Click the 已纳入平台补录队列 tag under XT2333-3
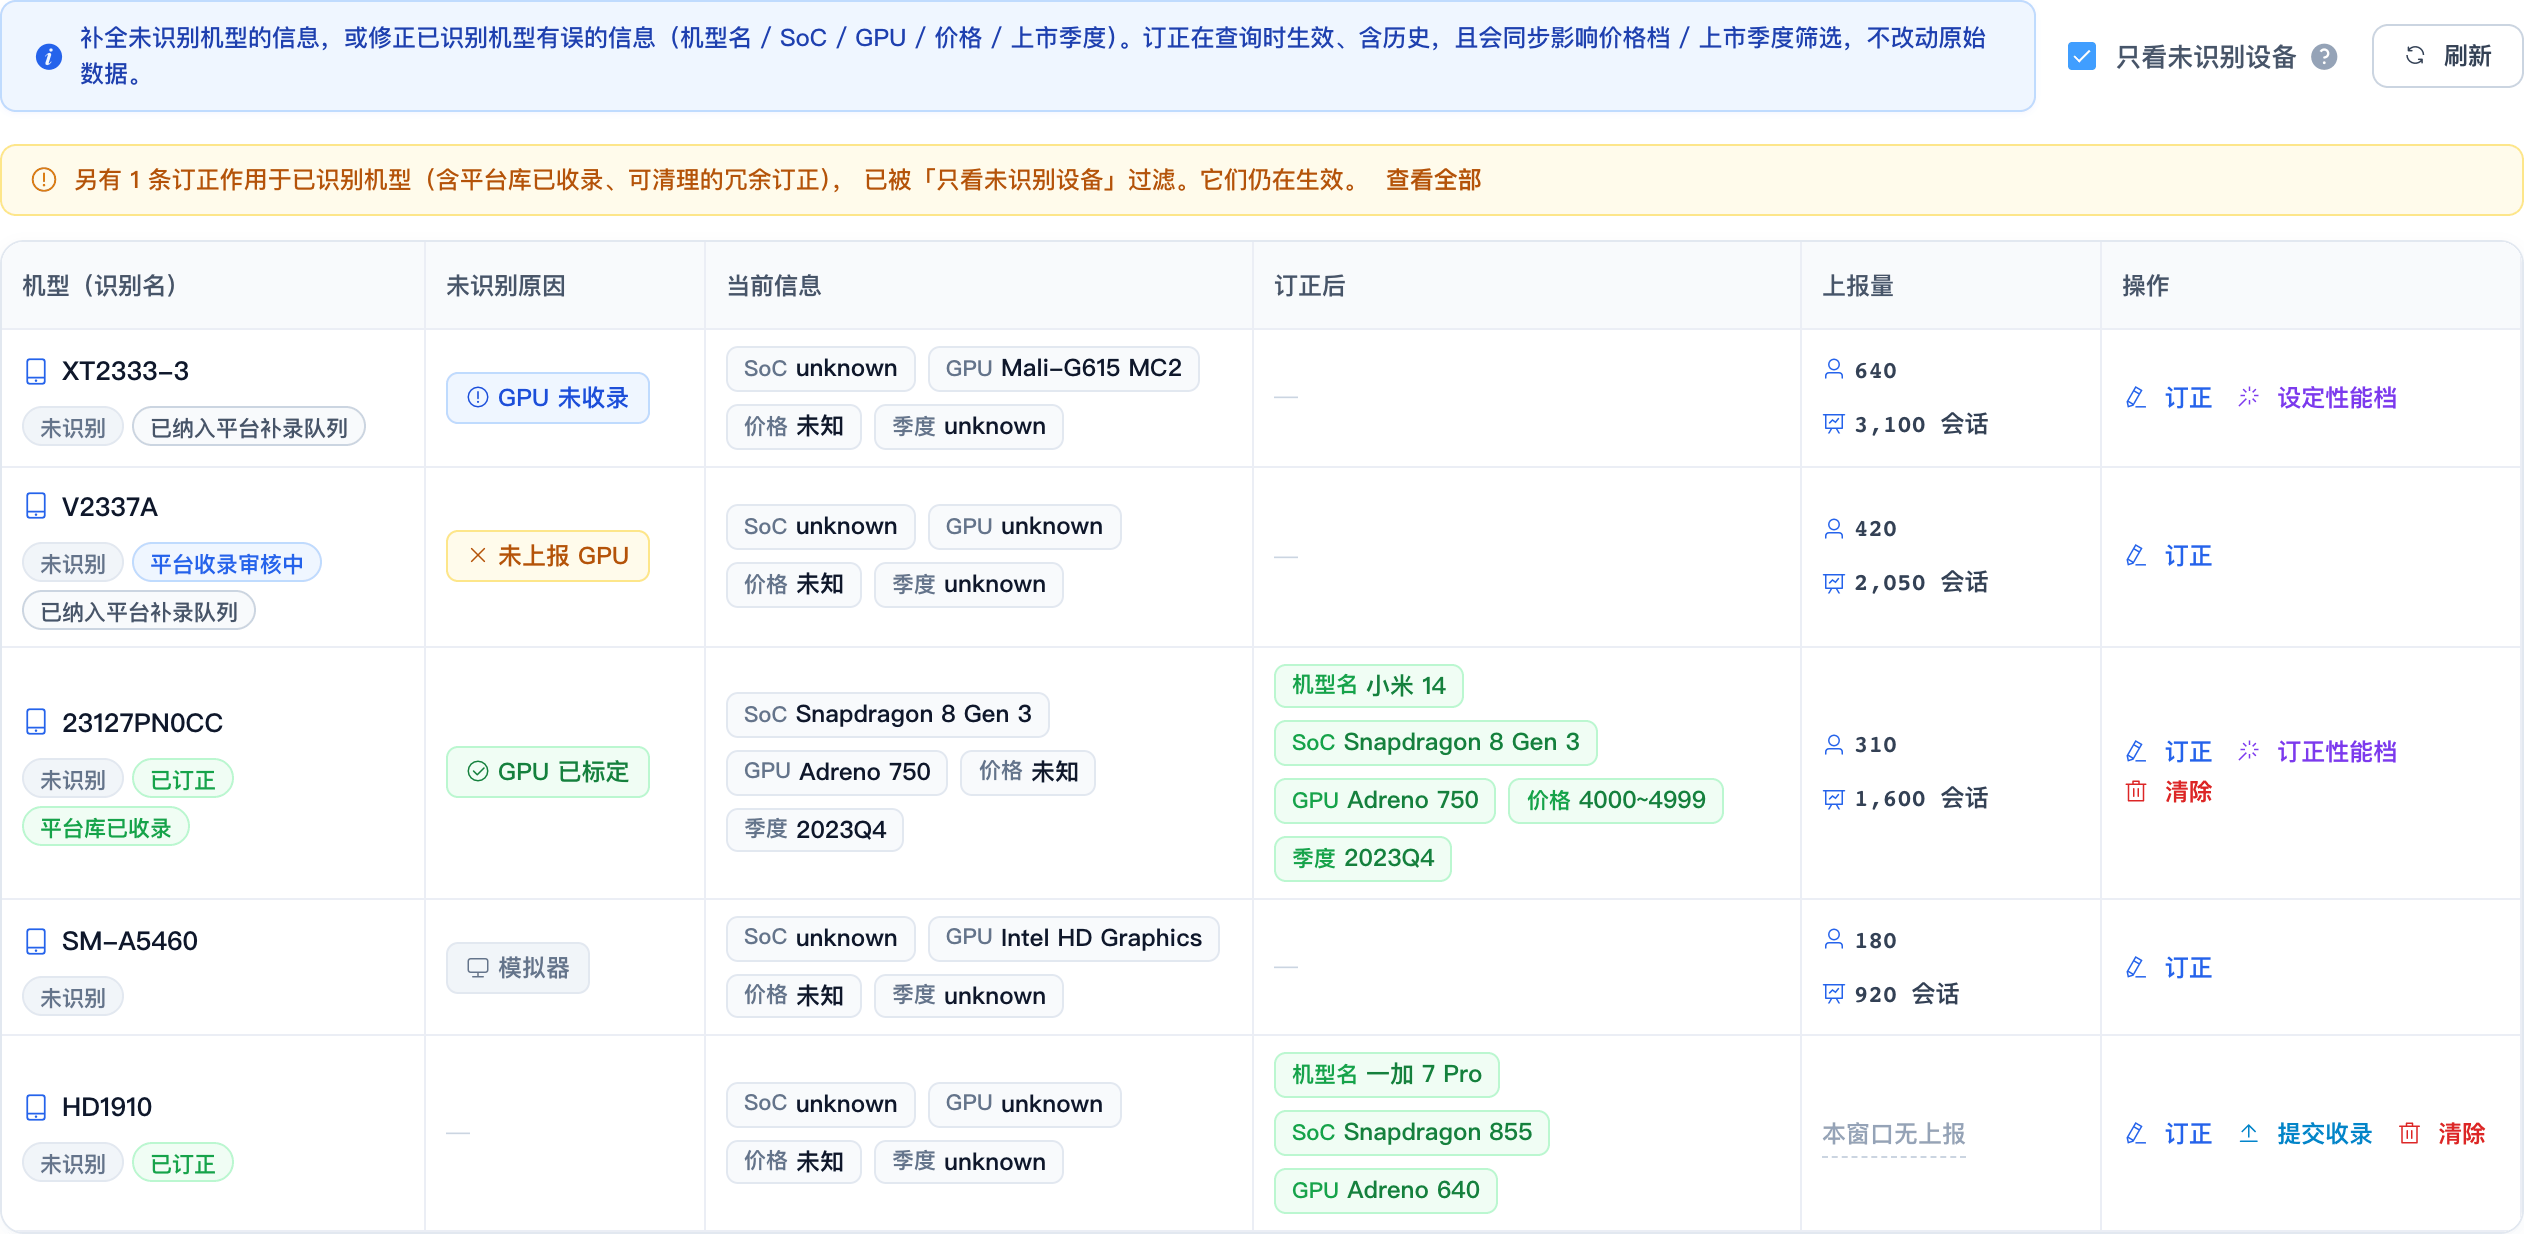Screen dimensions: 2524x1234 [249, 427]
